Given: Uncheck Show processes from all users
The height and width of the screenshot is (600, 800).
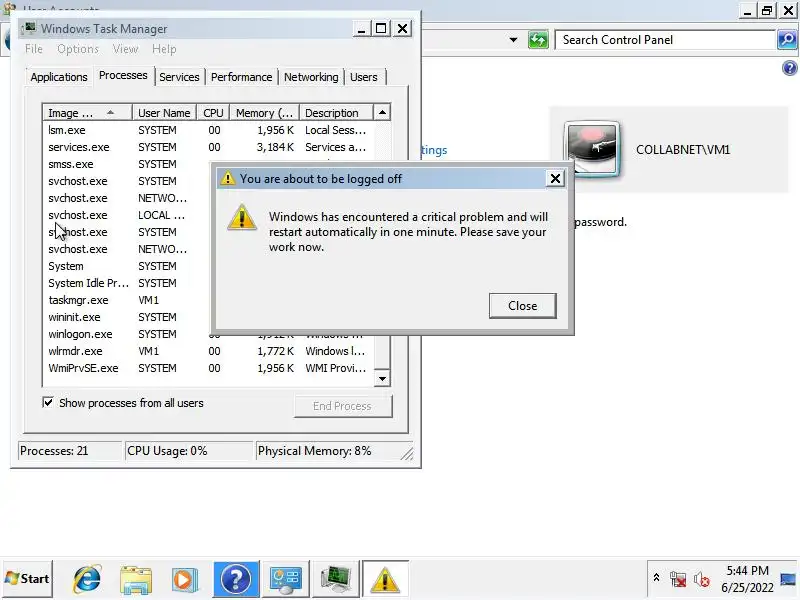Looking at the screenshot, I should tap(48, 403).
